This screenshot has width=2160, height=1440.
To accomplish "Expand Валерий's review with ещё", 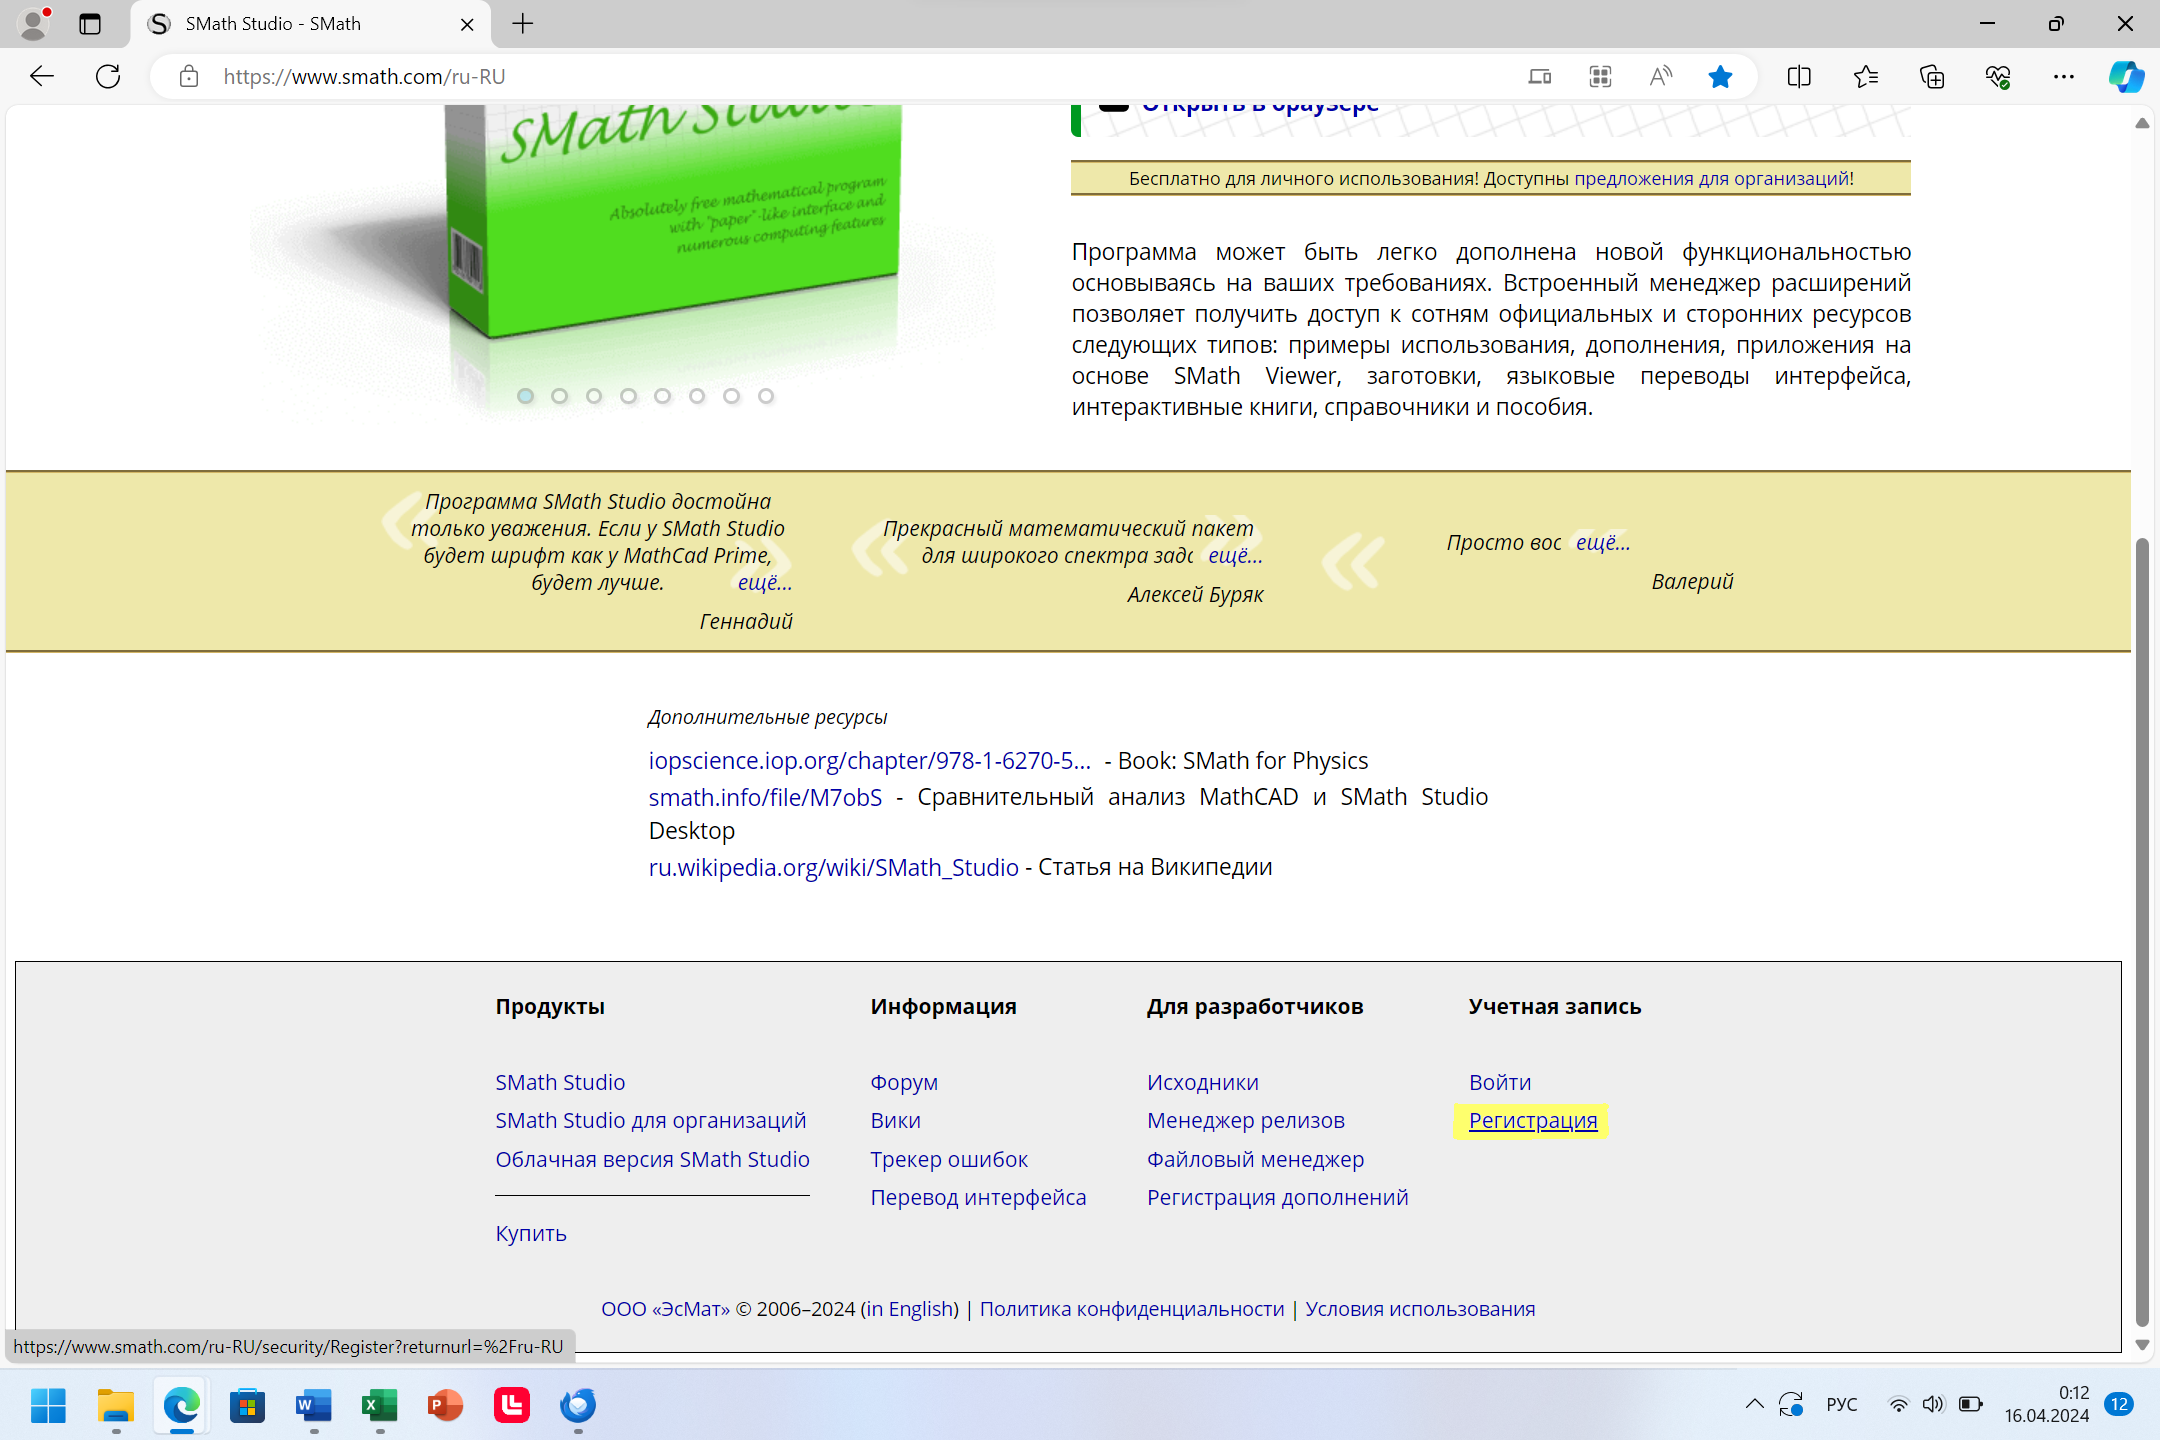I will (x=1603, y=542).
